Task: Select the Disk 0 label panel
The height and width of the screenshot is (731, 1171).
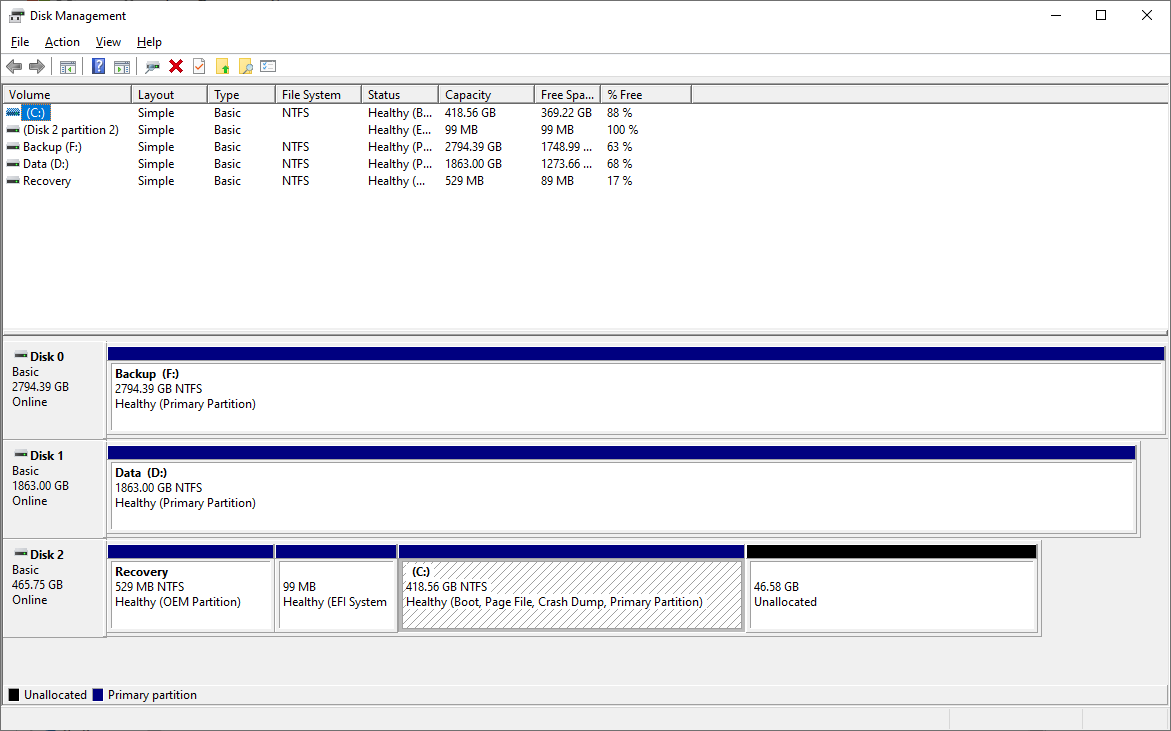Action: [x=55, y=390]
